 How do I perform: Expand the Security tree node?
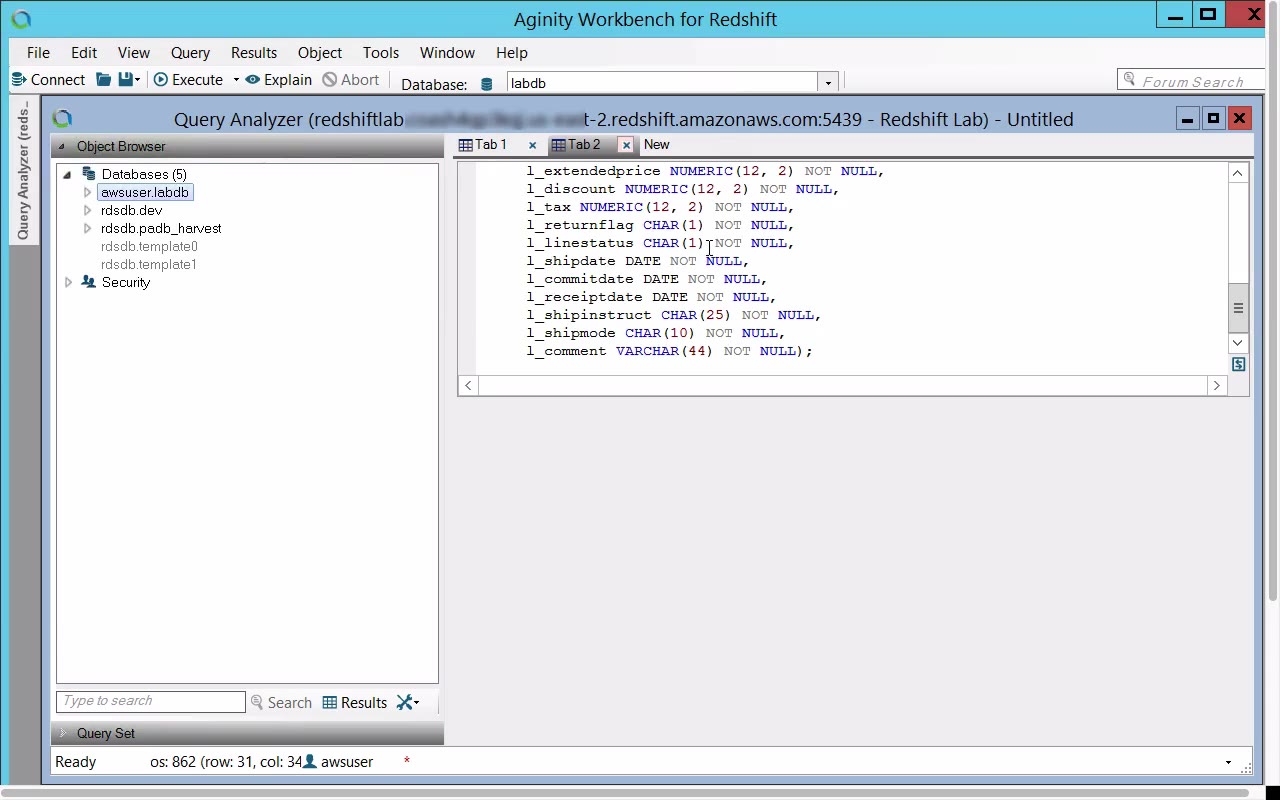click(x=68, y=282)
